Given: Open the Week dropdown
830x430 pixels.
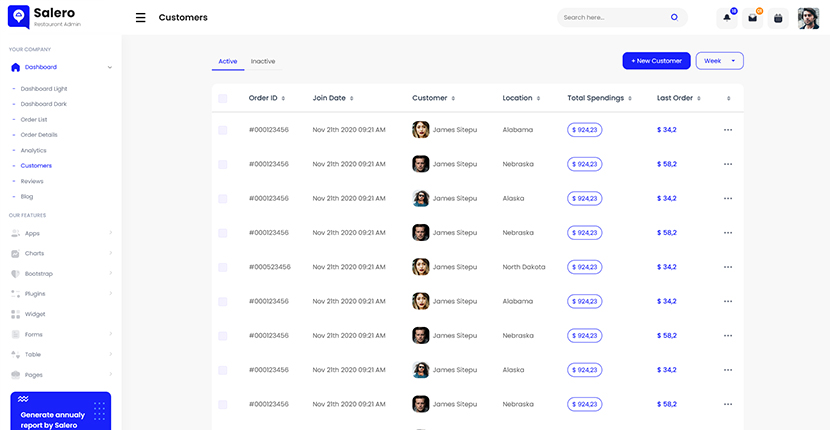Looking at the screenshot, I should (x=719, y=61).
